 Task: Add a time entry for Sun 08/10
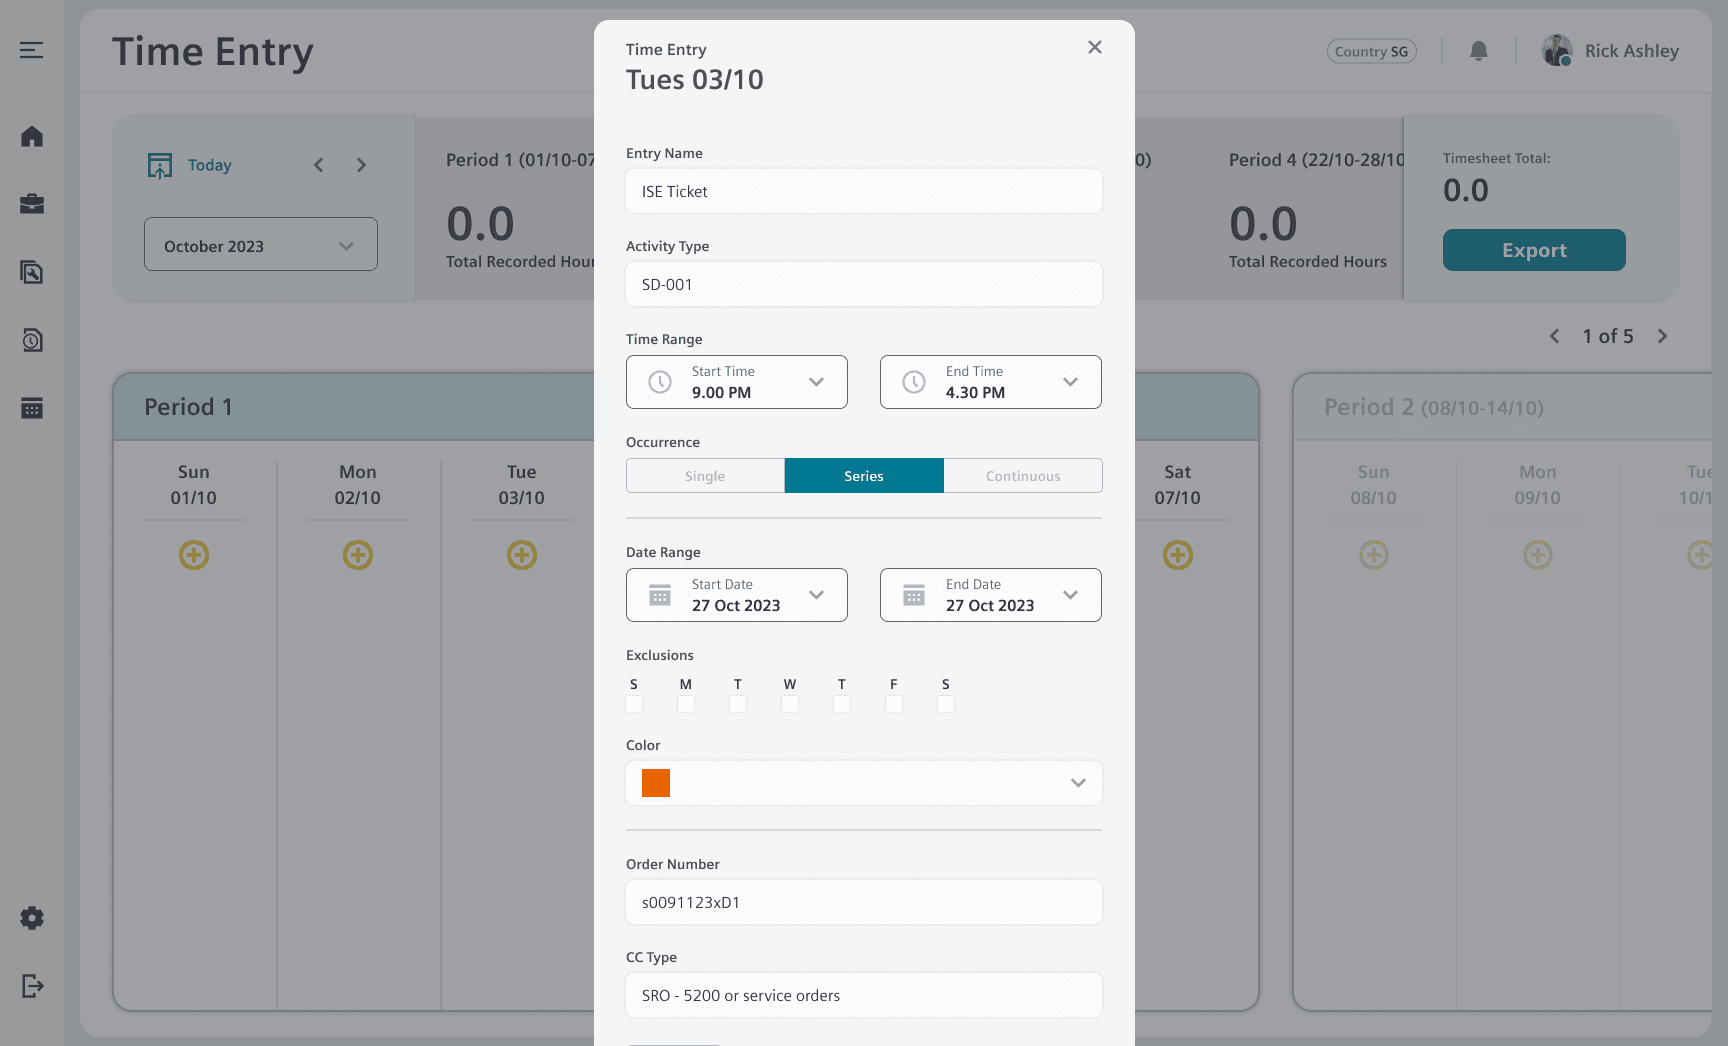click(1374, 555)
